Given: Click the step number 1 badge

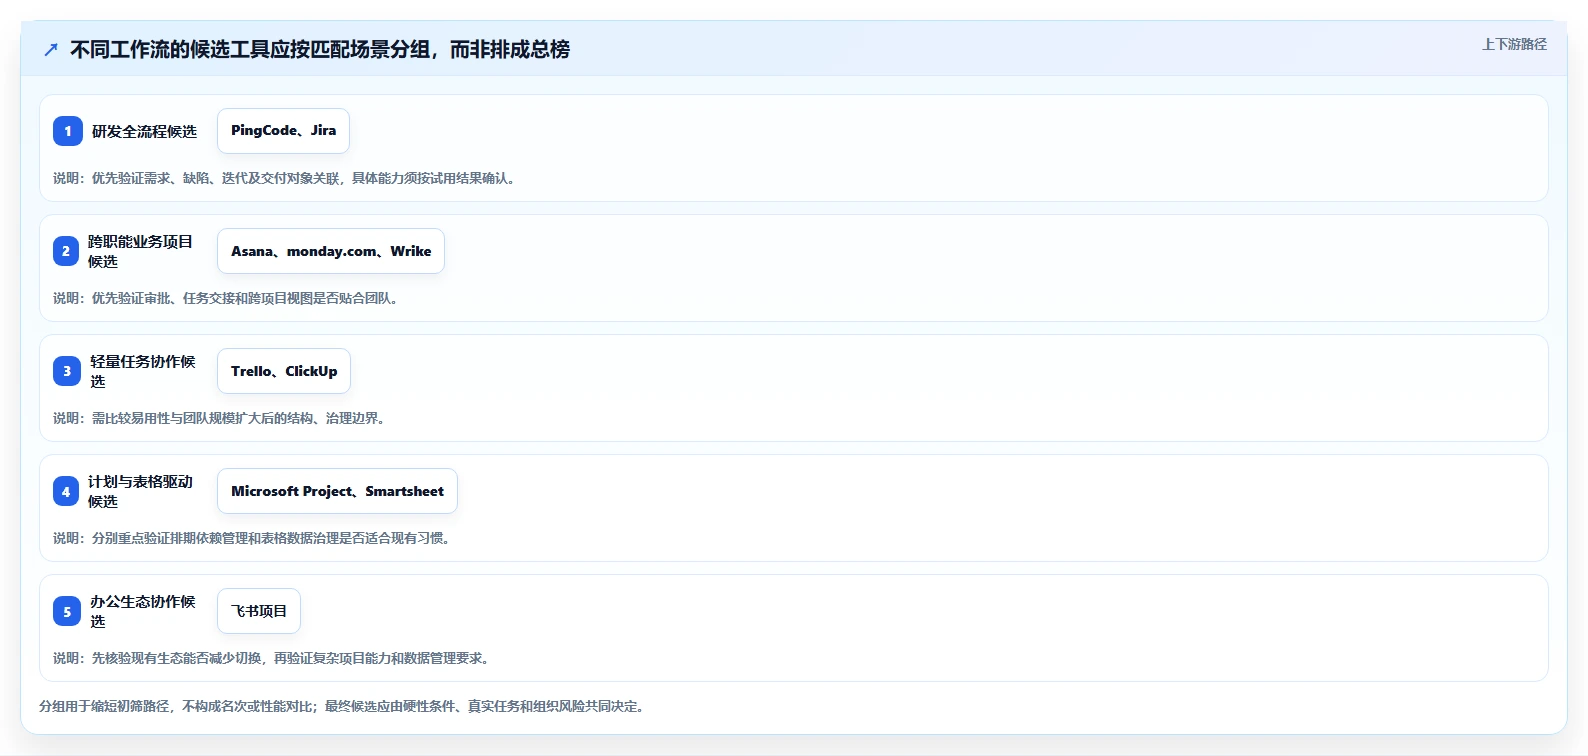Looking at the screenshot, I should (68, 131).
